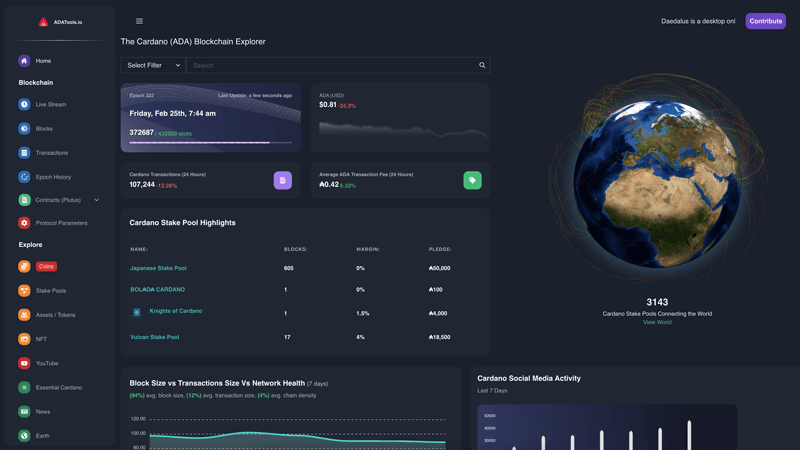
Task: Open the YouTube play icon
Action: click(24, 363)
